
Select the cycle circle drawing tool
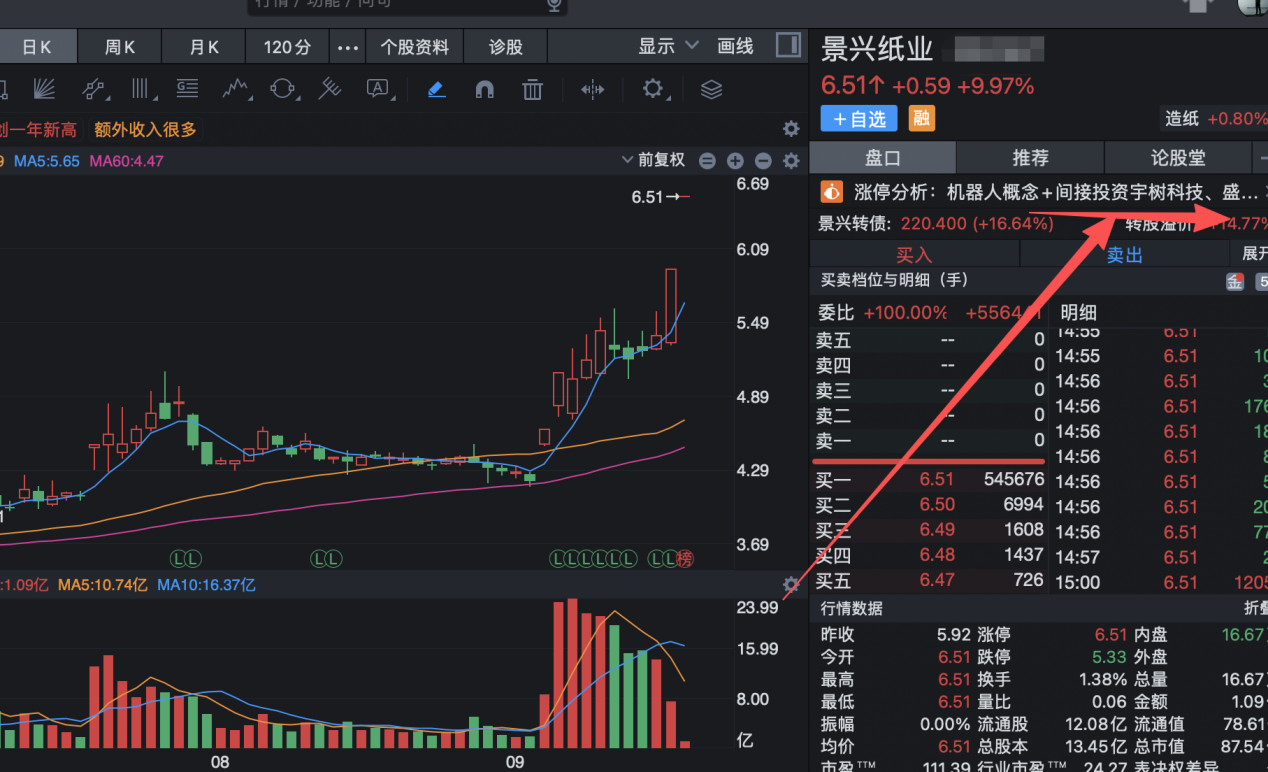284,89
